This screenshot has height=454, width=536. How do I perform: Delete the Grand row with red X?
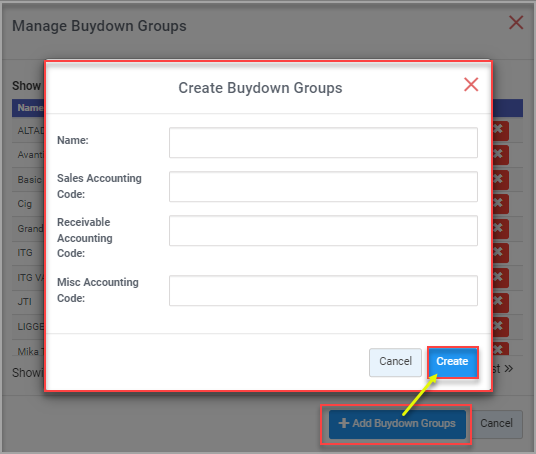500,229
